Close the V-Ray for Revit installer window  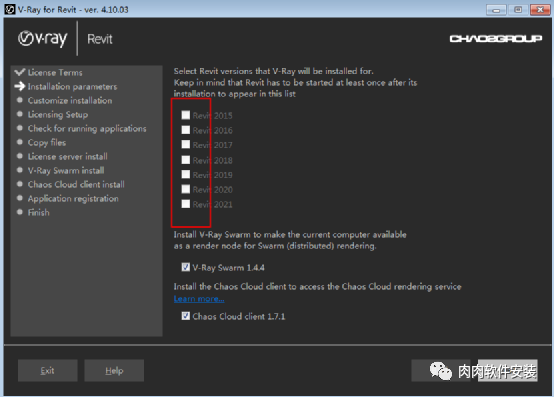[540, 10]
